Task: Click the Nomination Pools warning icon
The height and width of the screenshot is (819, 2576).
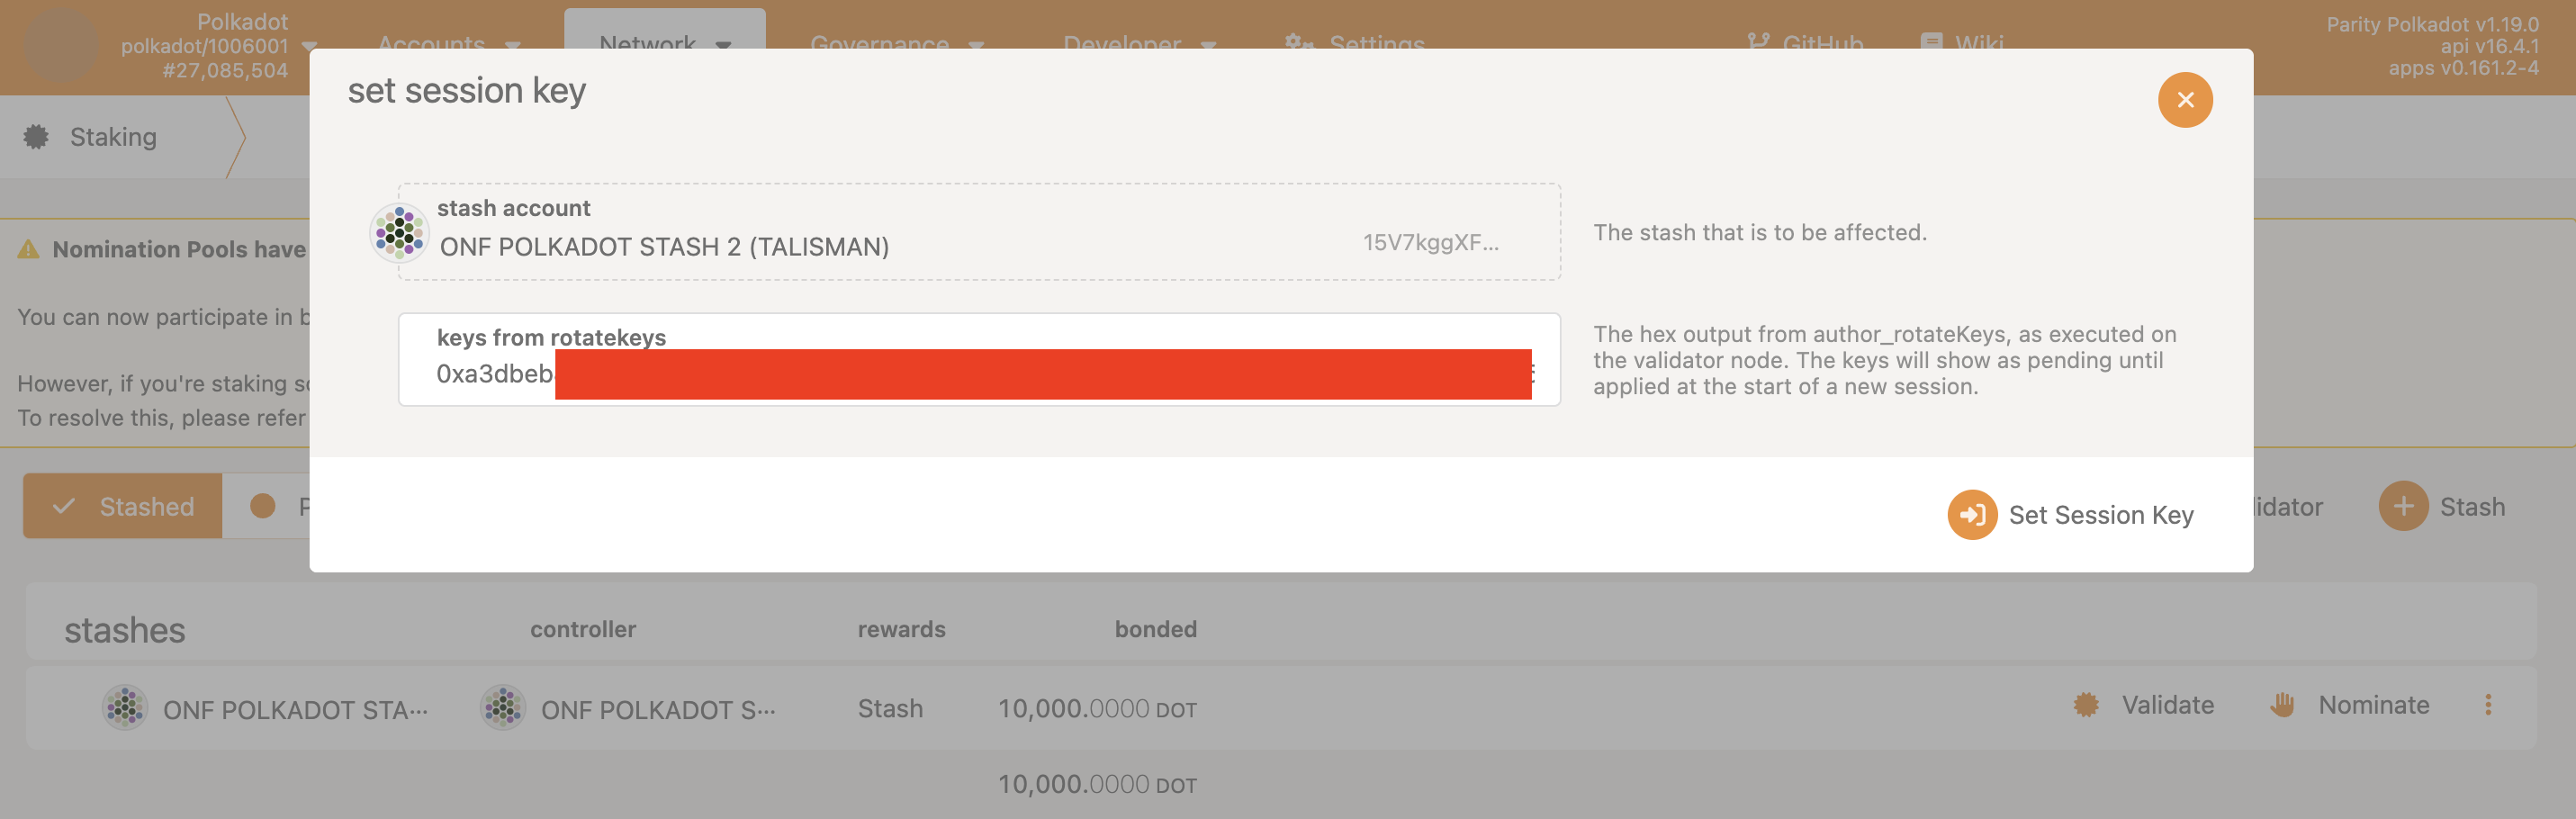Action: click(28, 249)
